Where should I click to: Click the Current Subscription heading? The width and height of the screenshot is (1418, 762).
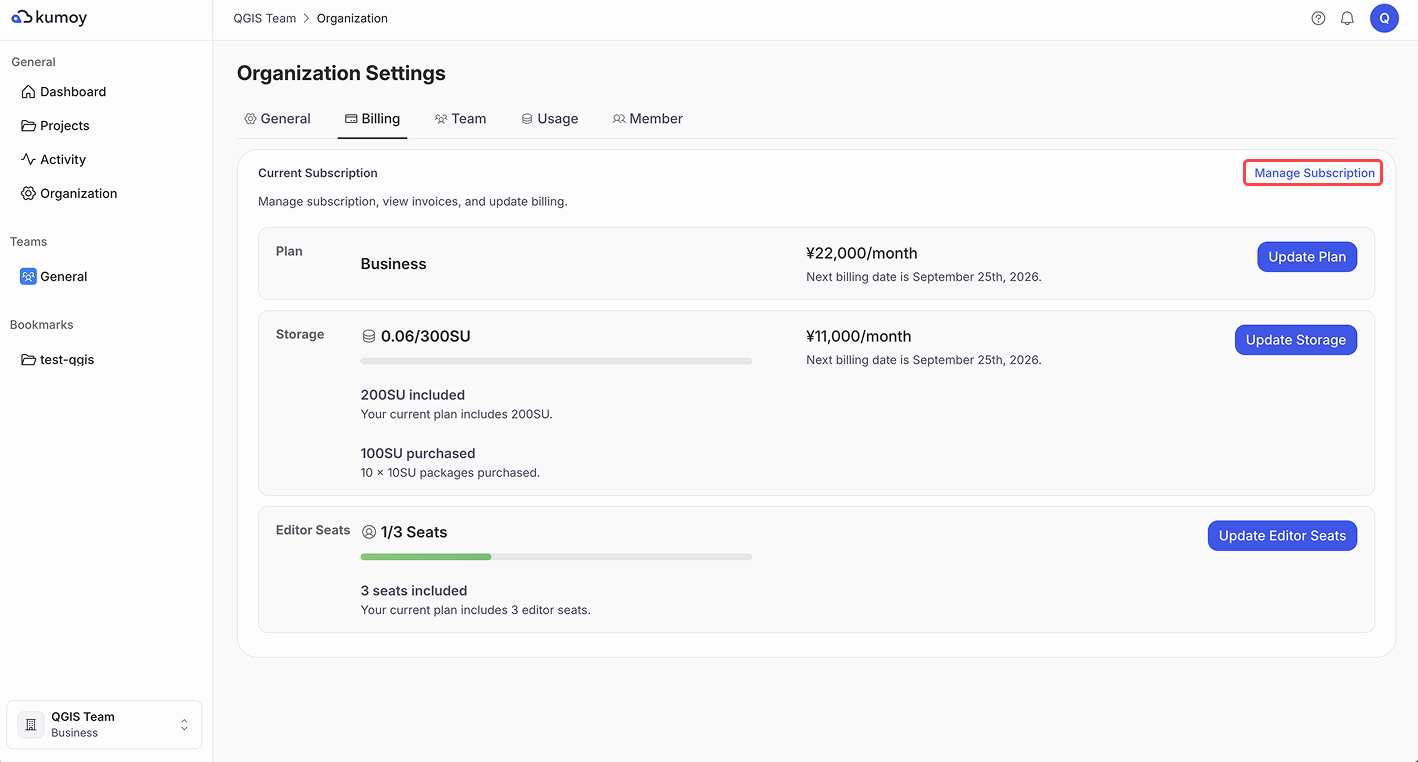click(x=318, y=173)
